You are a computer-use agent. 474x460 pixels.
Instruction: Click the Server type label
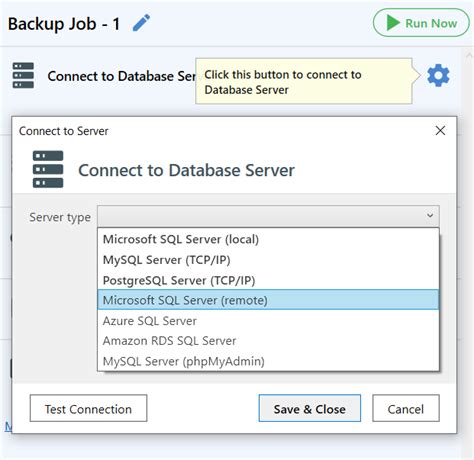pyautogui.click(x=60, y=217)
